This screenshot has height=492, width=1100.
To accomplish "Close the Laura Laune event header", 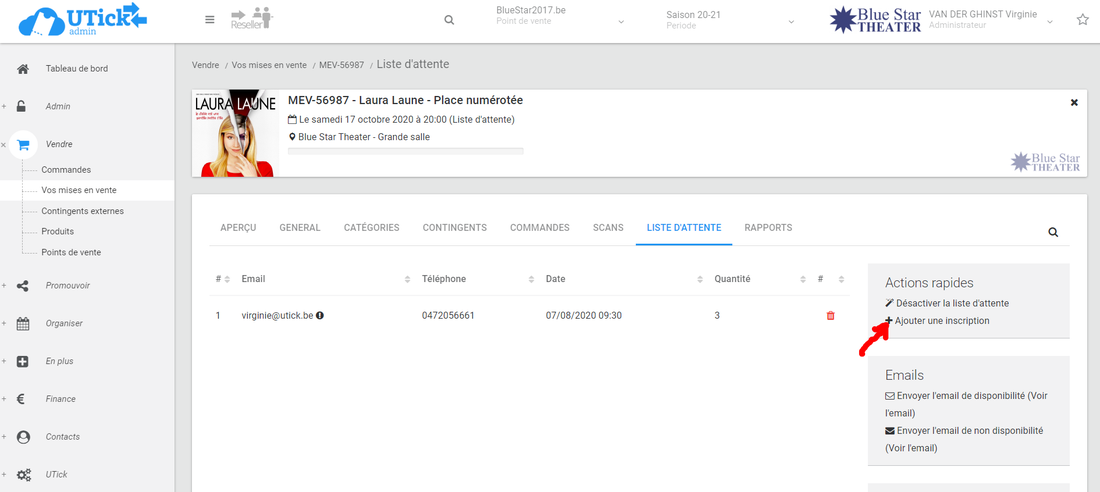I will click(x=1074, y=102).
